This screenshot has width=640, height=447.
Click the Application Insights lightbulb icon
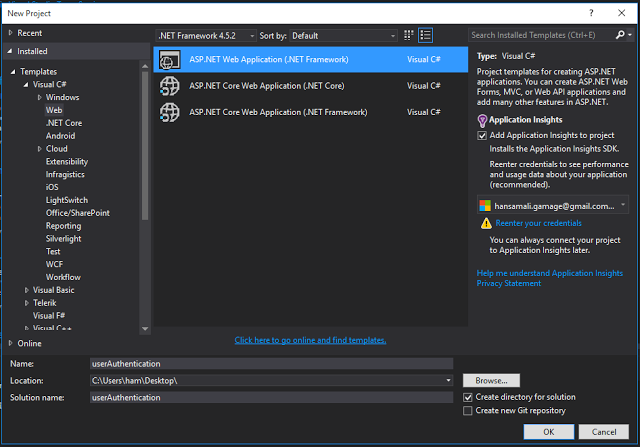tap(482, 120)
